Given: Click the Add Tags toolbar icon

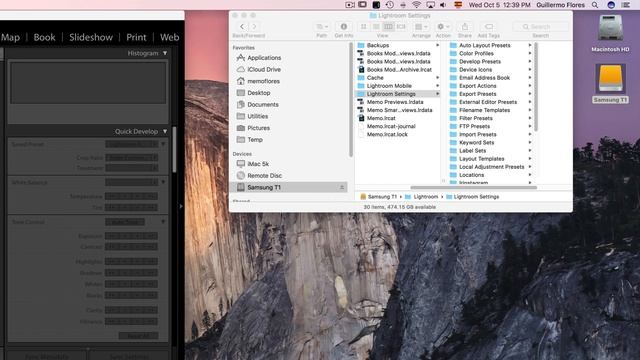Looking at the screenshot, I should (489, 27).
